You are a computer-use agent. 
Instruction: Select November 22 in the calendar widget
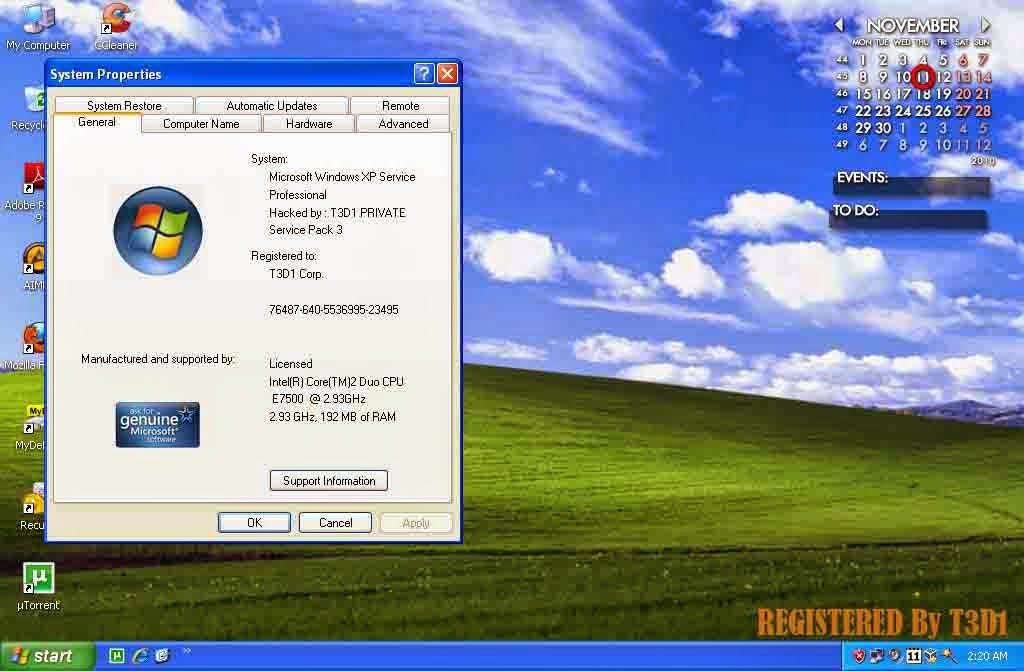click(863, 111)
